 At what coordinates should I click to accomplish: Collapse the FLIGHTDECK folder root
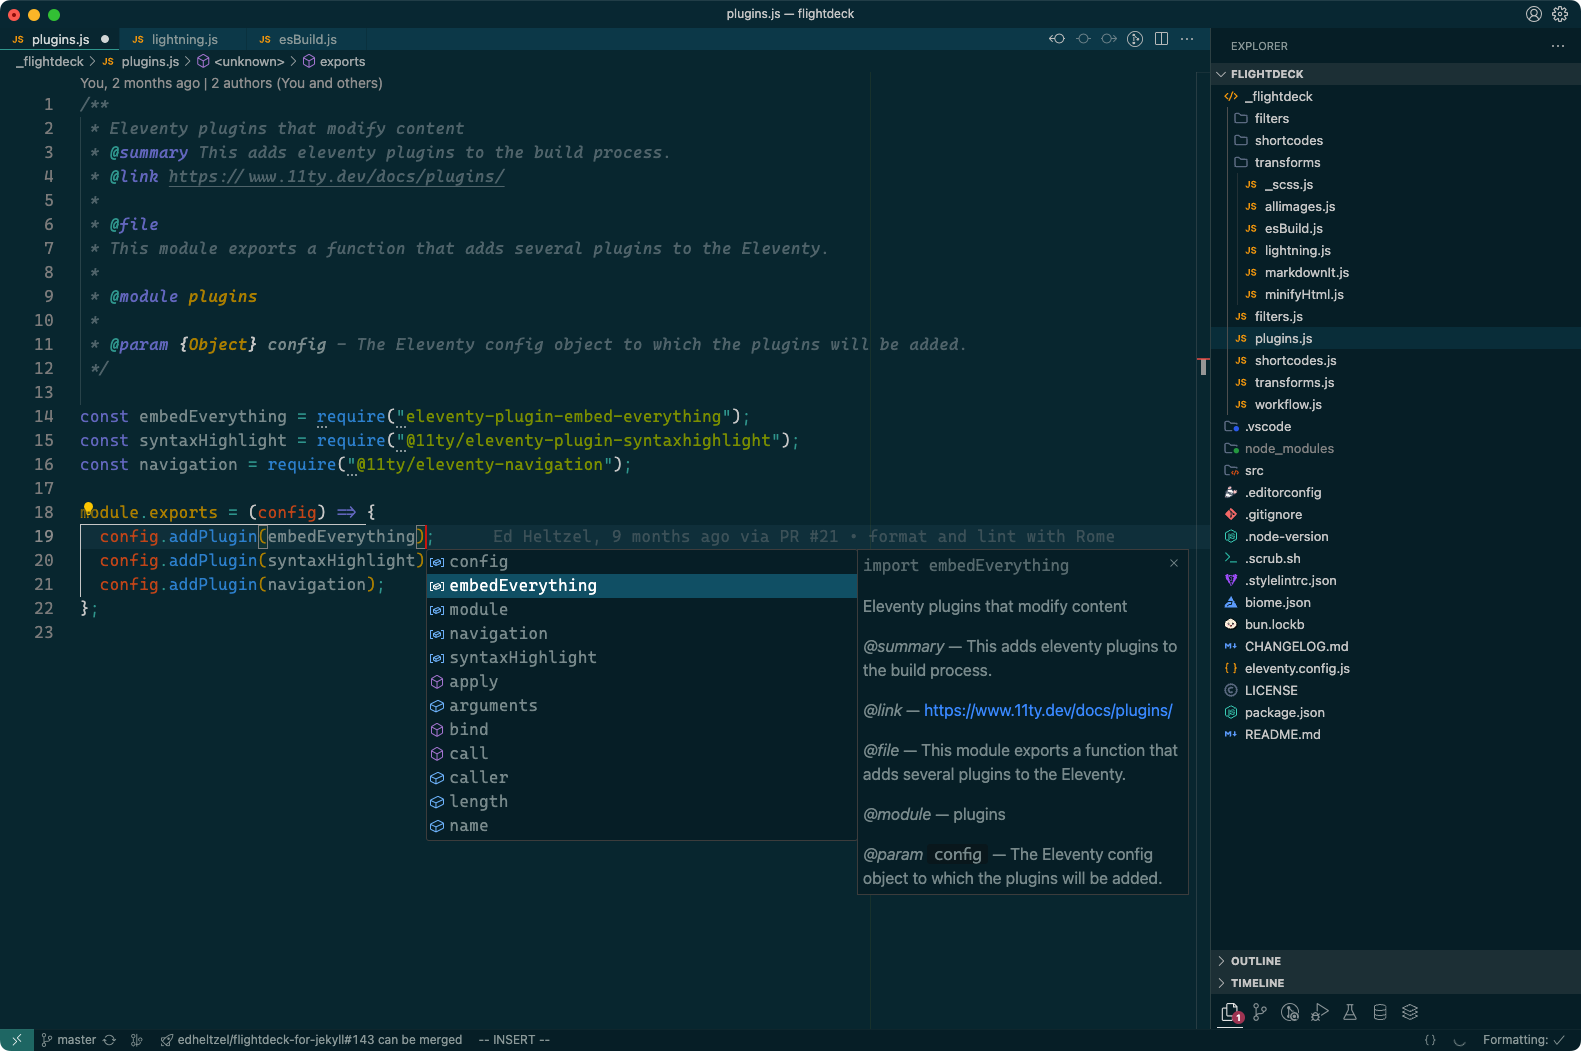pos(1266,74)
